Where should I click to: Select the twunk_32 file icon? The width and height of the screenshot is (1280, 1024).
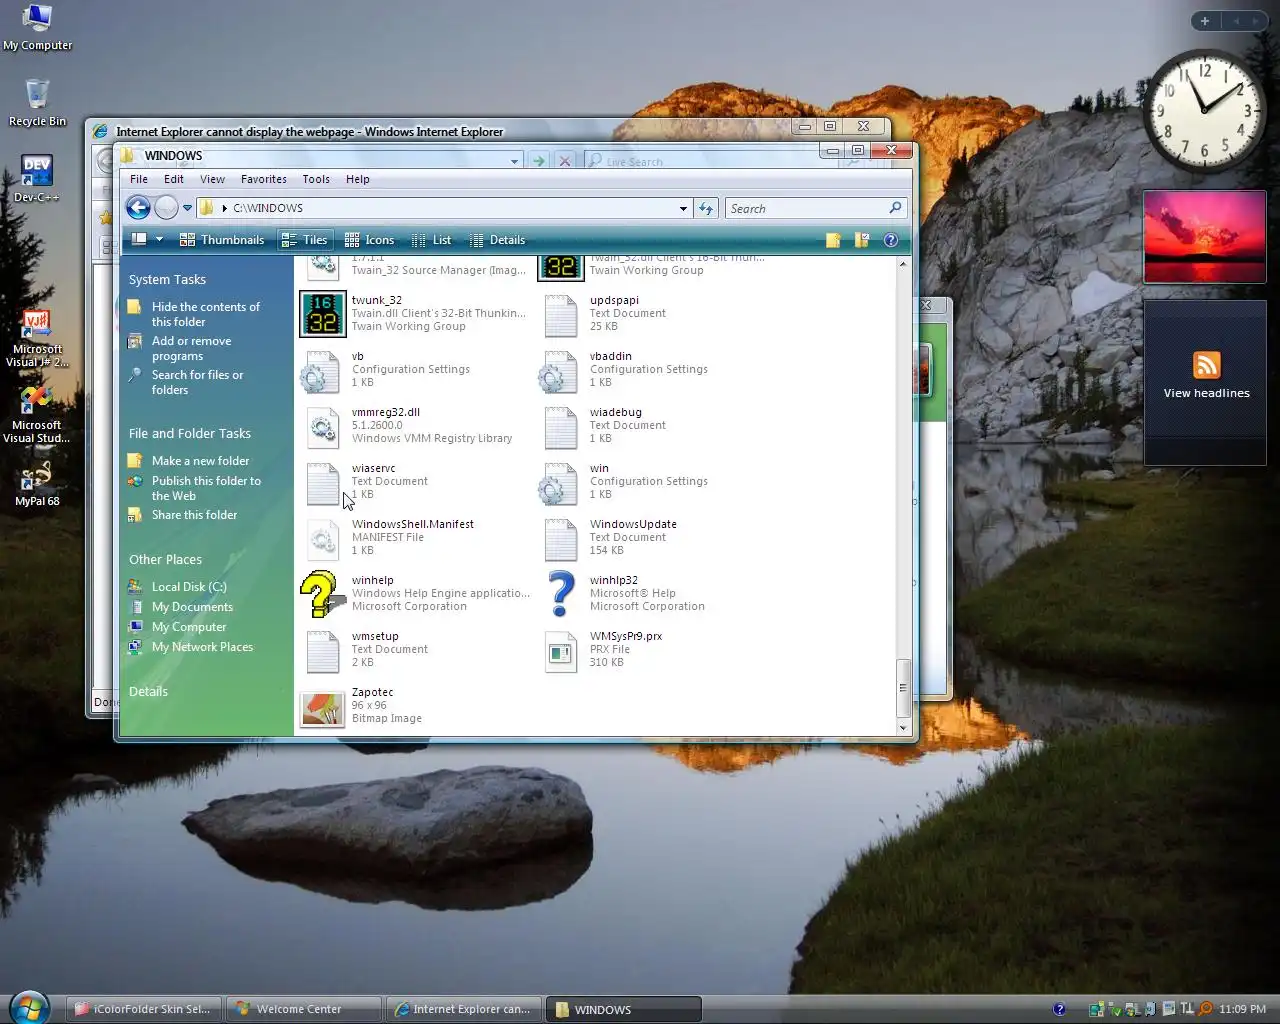(x=323, y=314)
